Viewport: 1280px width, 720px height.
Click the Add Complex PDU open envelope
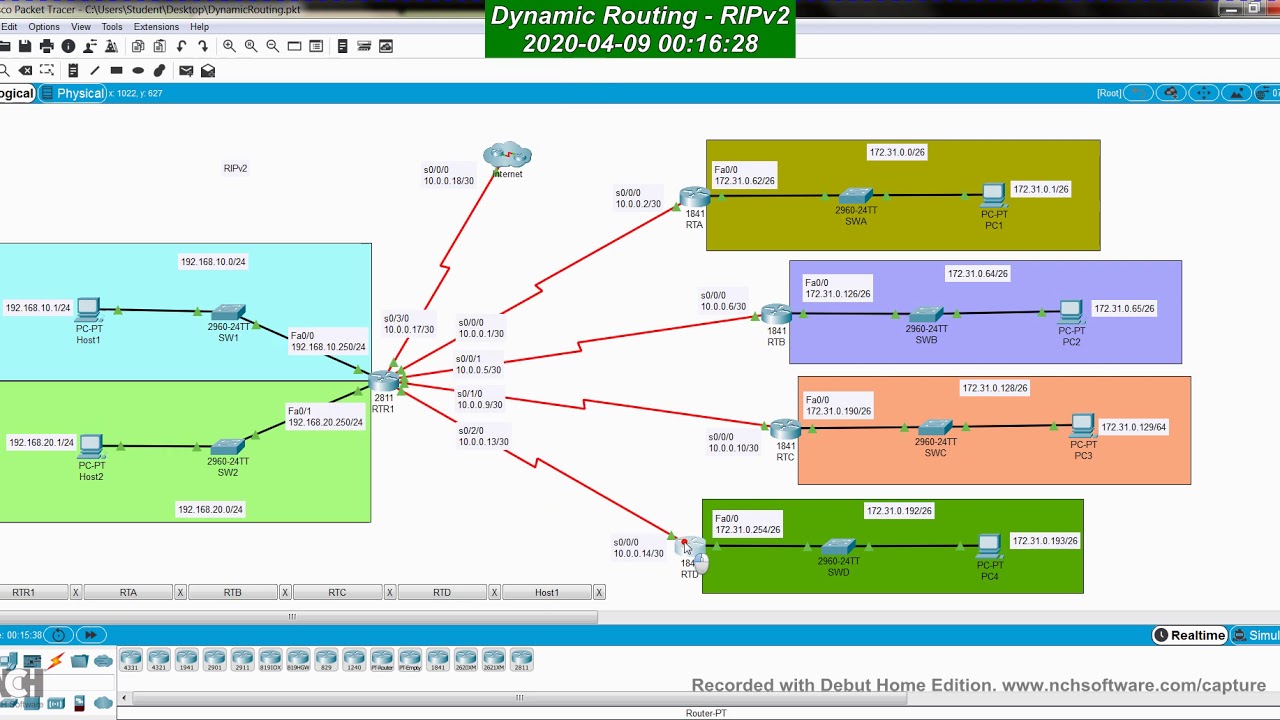point(208,71)
